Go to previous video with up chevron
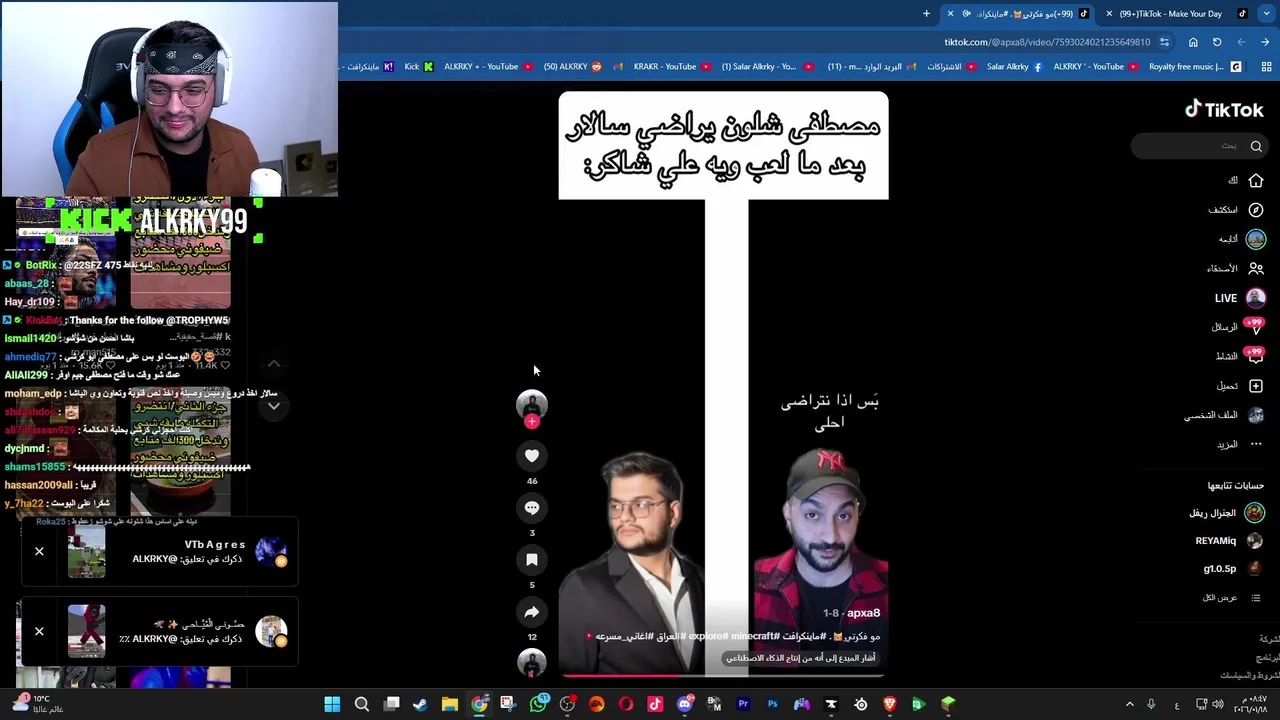The width and height of the screenshot is (1280, 720). (x=273, y=364)
